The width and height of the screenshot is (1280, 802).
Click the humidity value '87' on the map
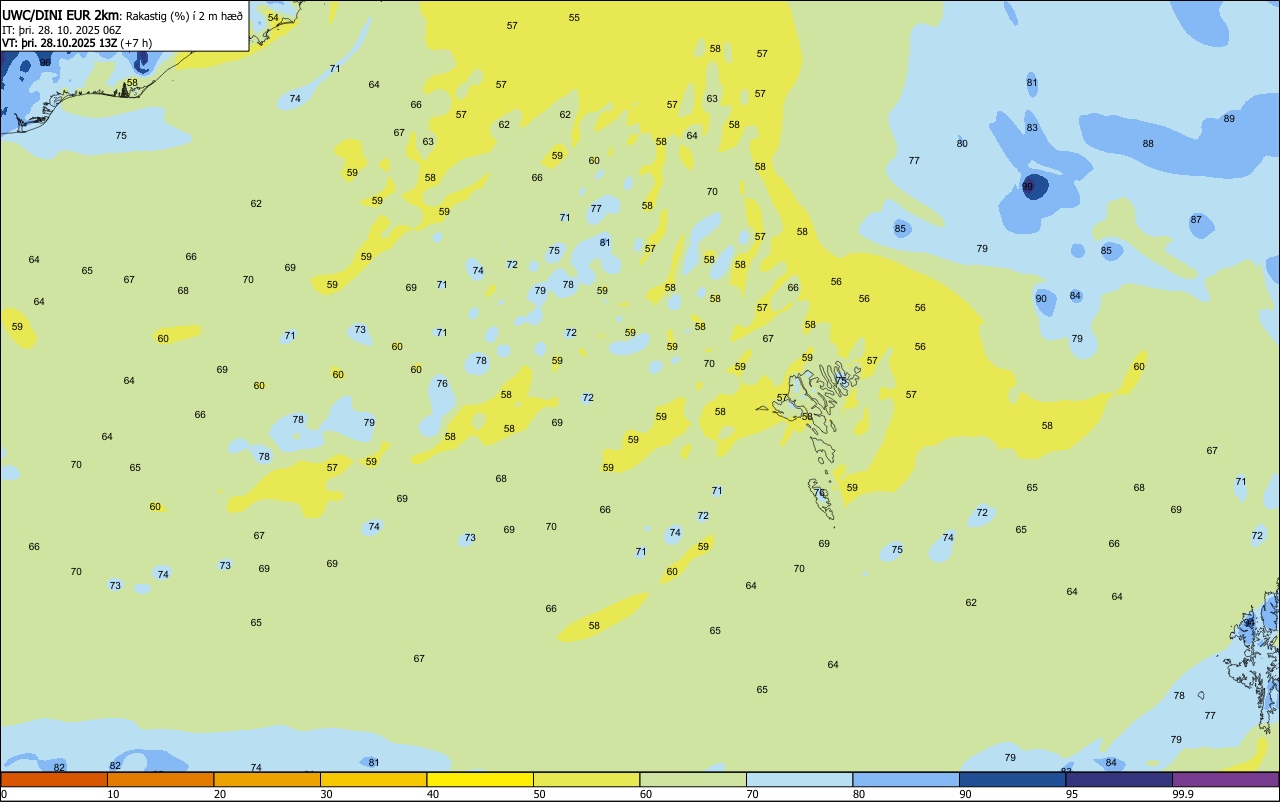click(1196, 220)
